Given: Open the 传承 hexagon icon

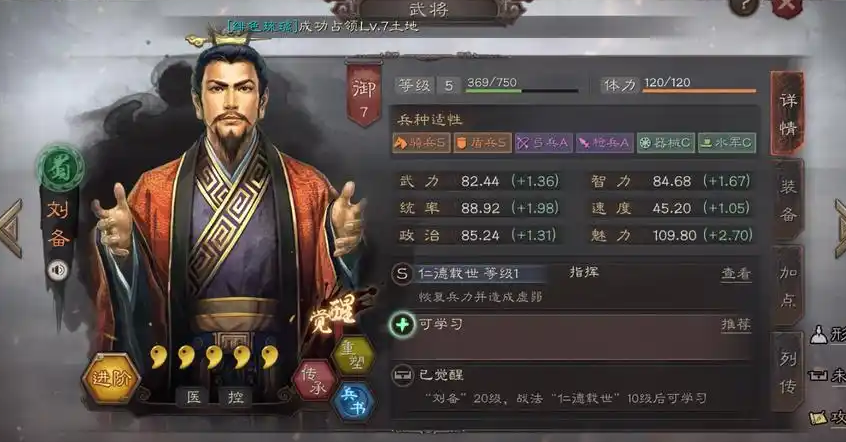Looking at the screenshot, I should (315, 380).
